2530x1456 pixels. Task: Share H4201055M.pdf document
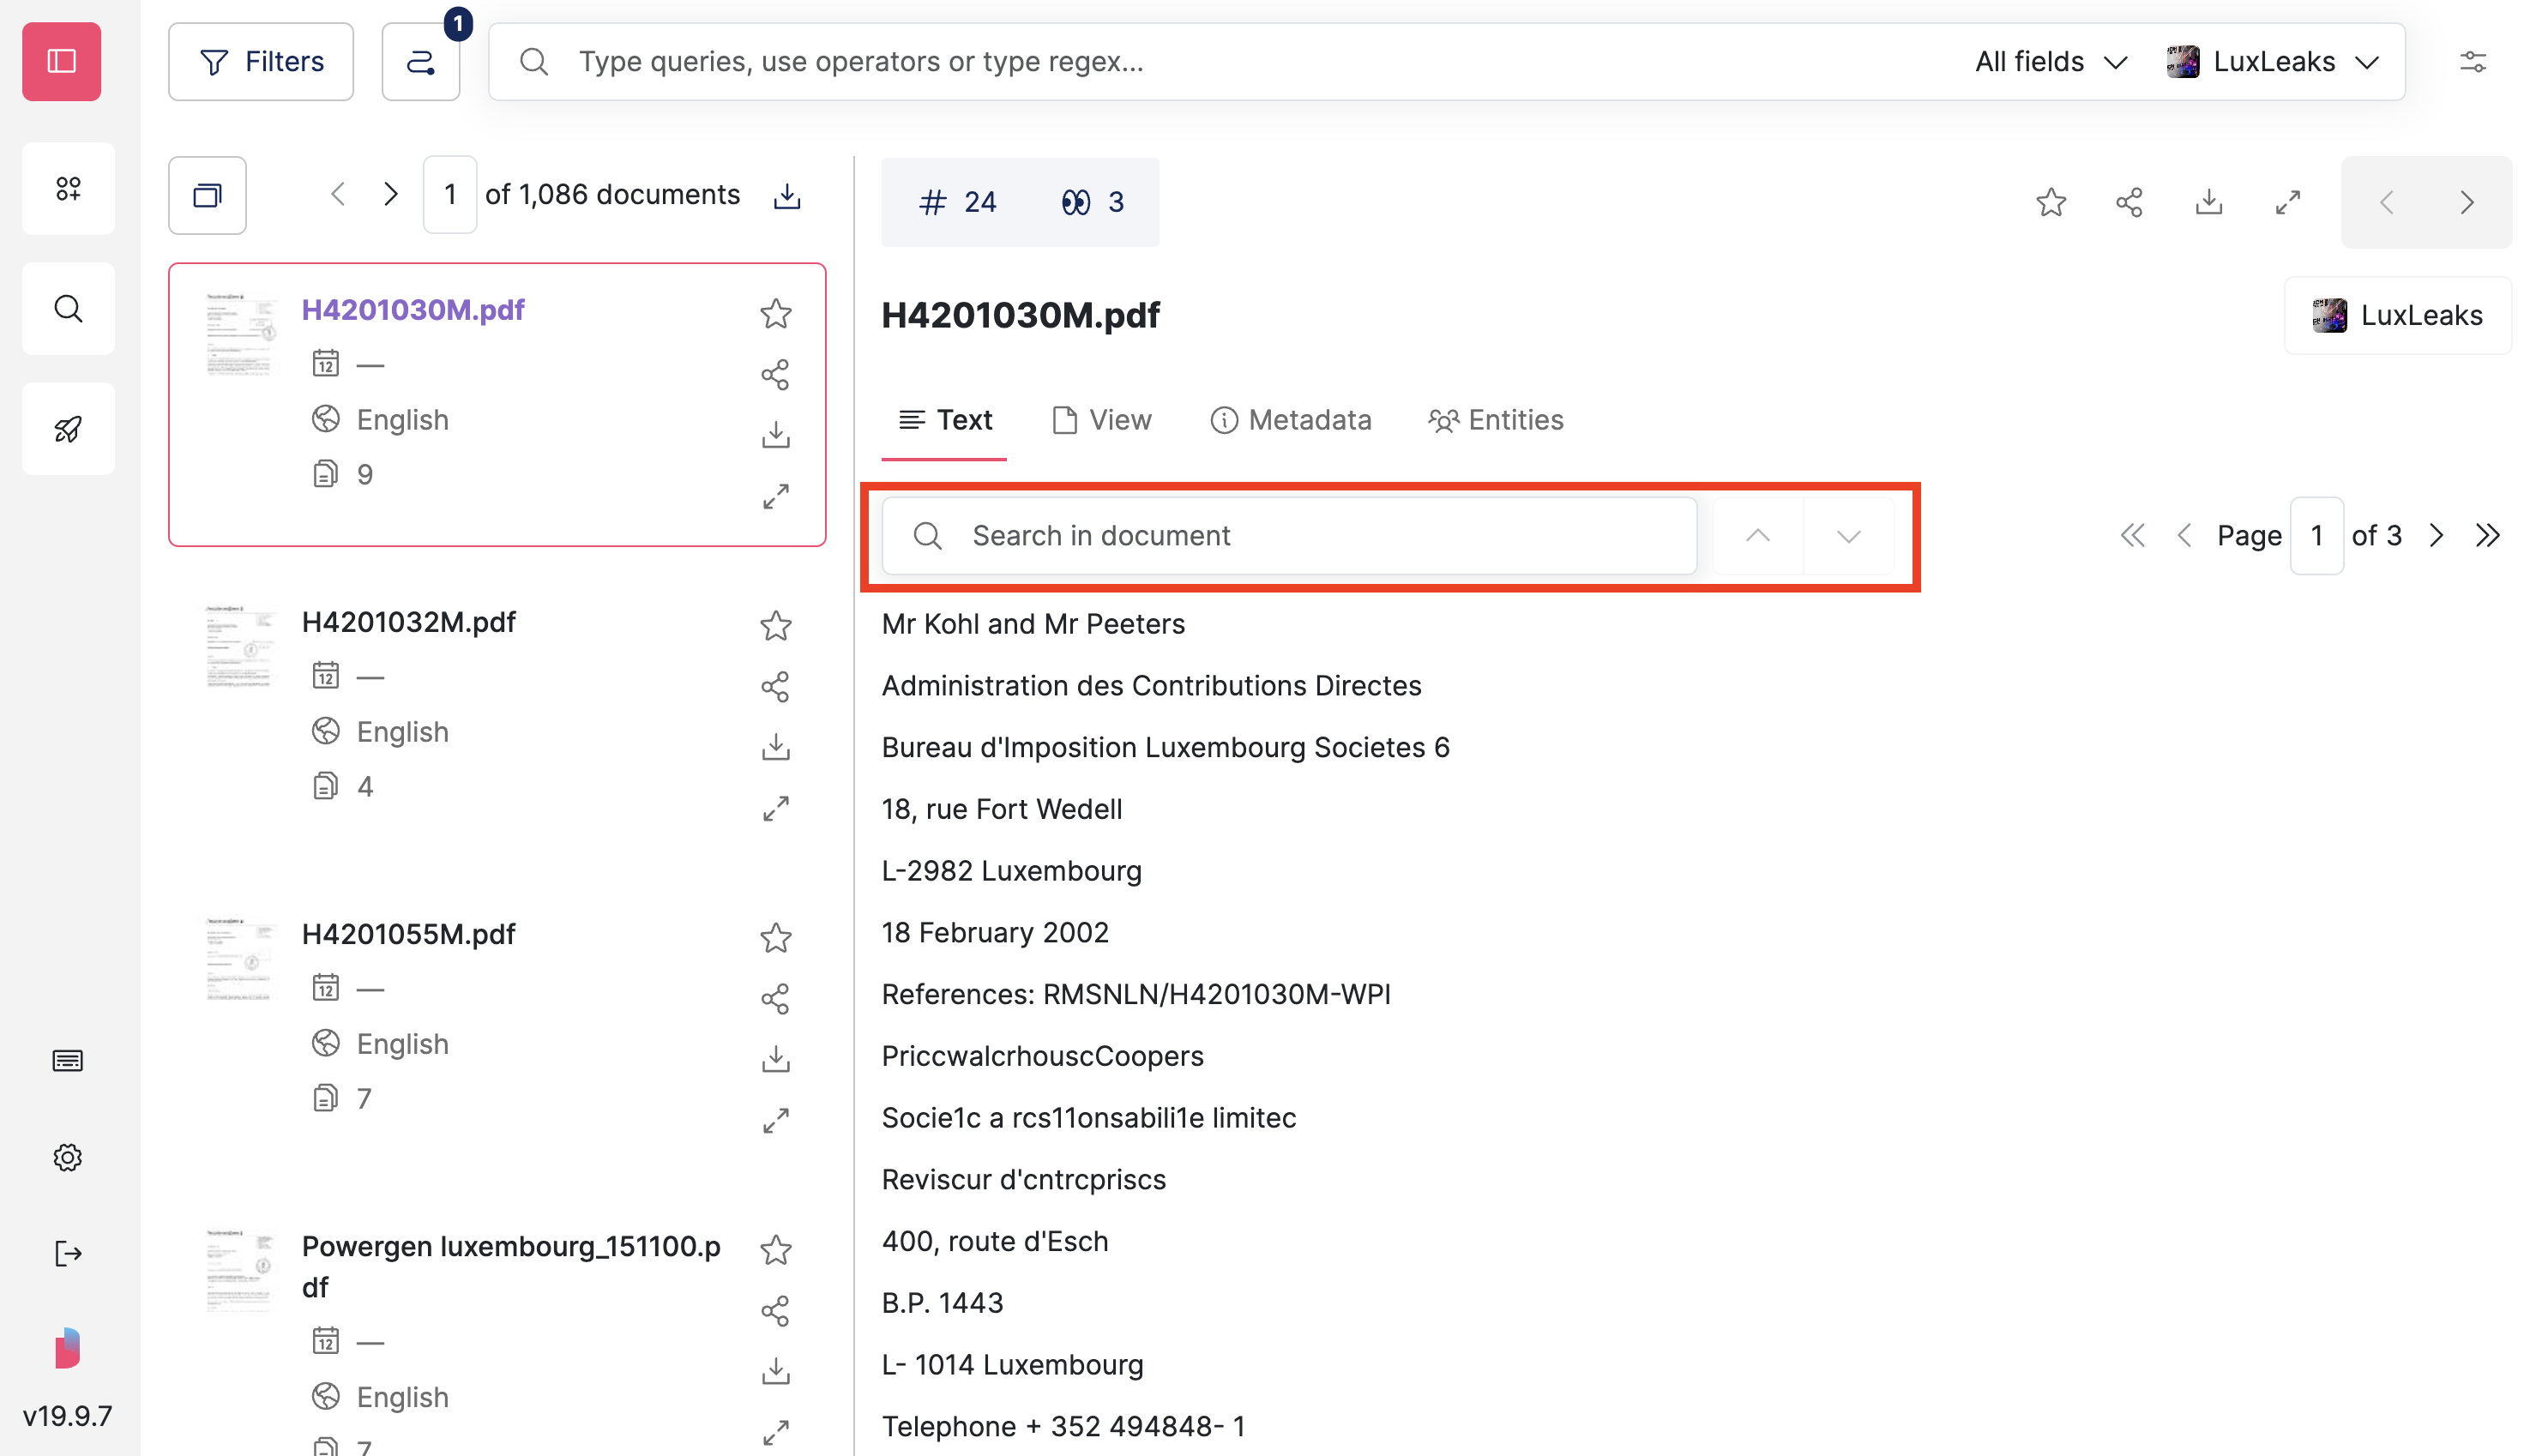pos(776,998)
